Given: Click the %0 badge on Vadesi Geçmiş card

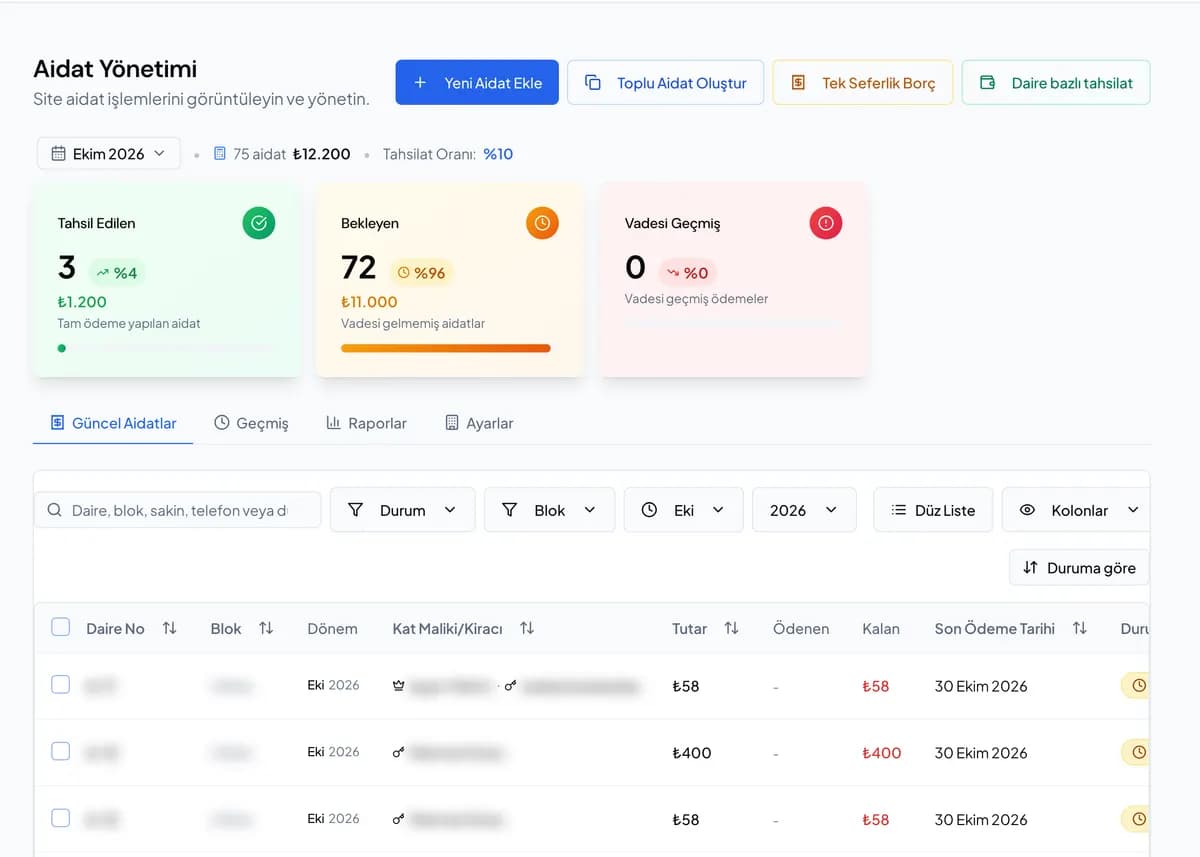Looking at the screenshot, I should point(687,273).
